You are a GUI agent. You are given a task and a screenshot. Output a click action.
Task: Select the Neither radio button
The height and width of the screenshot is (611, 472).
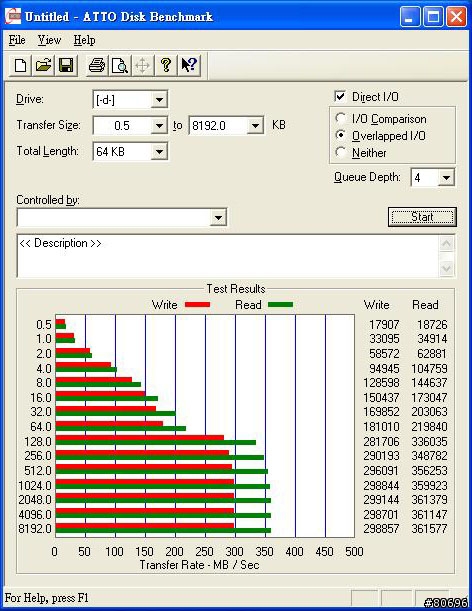341,152
